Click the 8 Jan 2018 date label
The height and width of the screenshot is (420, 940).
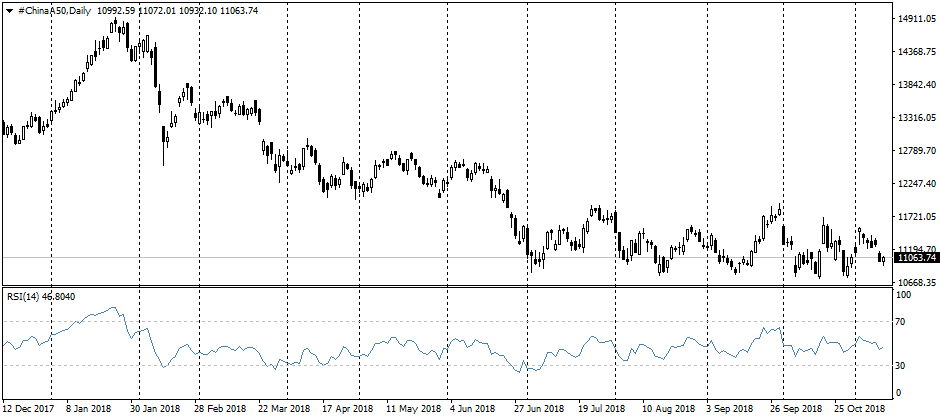pos(88,409)
